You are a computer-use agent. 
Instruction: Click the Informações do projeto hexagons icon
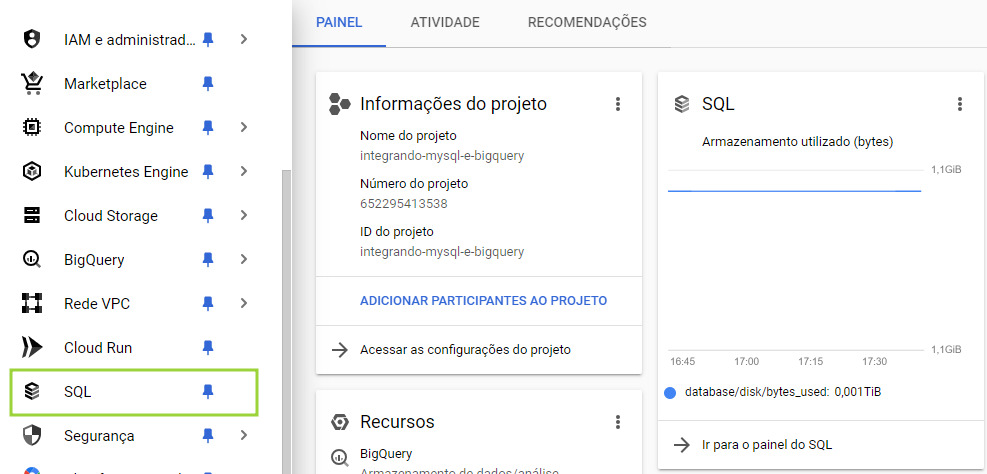[x=339, y=104]
